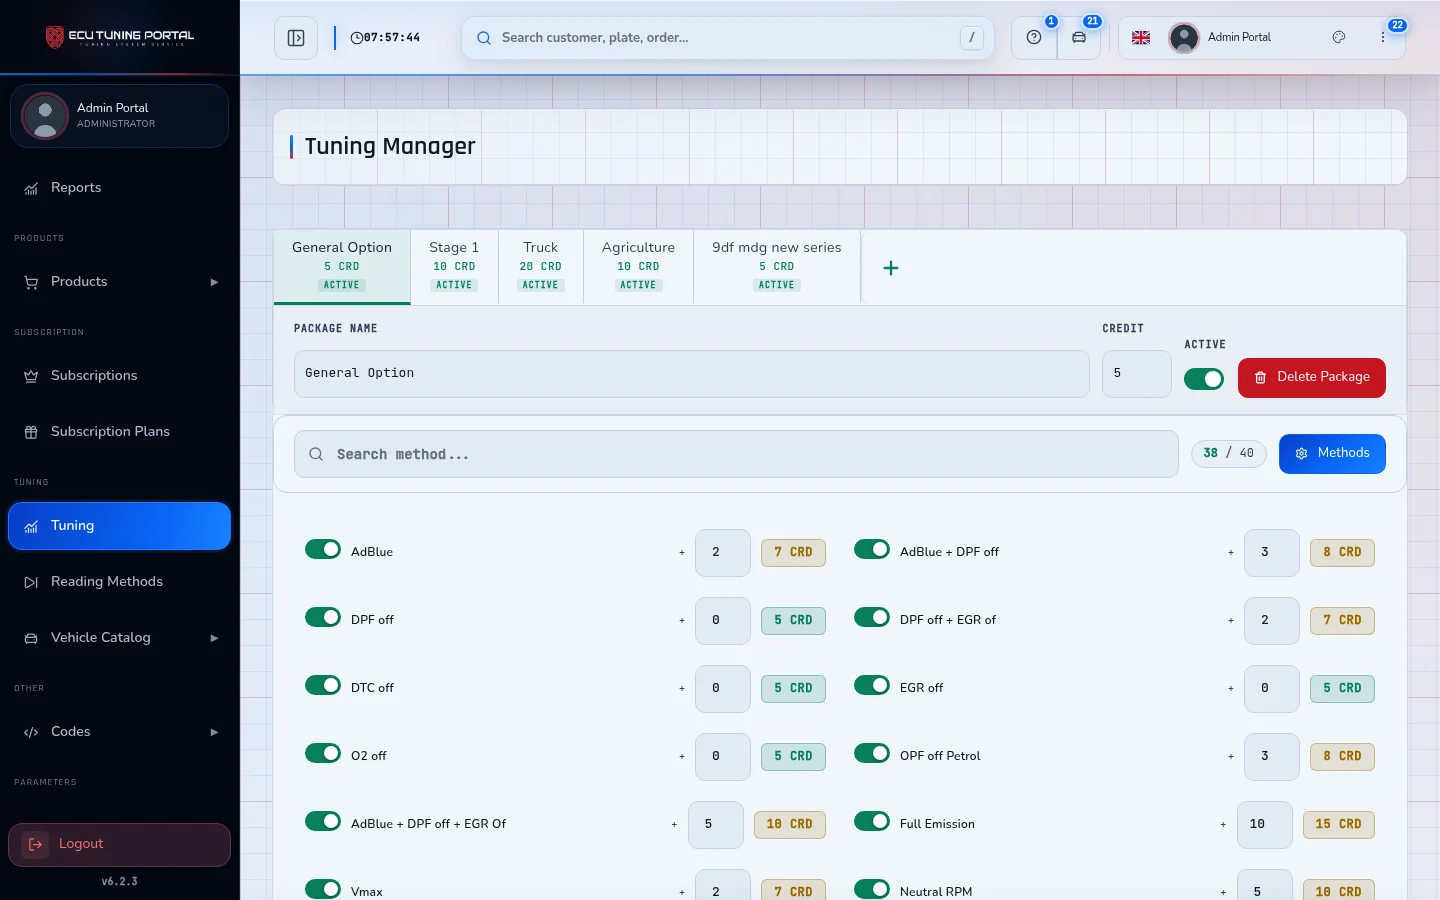Click the ECU Tuning Portal logo
This screenshot has width=1440, height=900.
[120, 37]
